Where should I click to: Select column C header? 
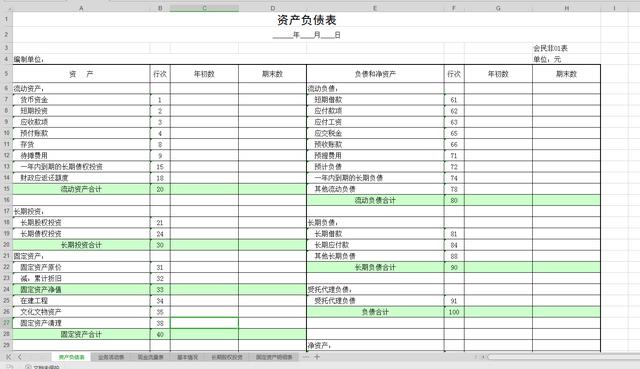pos(204,8)
